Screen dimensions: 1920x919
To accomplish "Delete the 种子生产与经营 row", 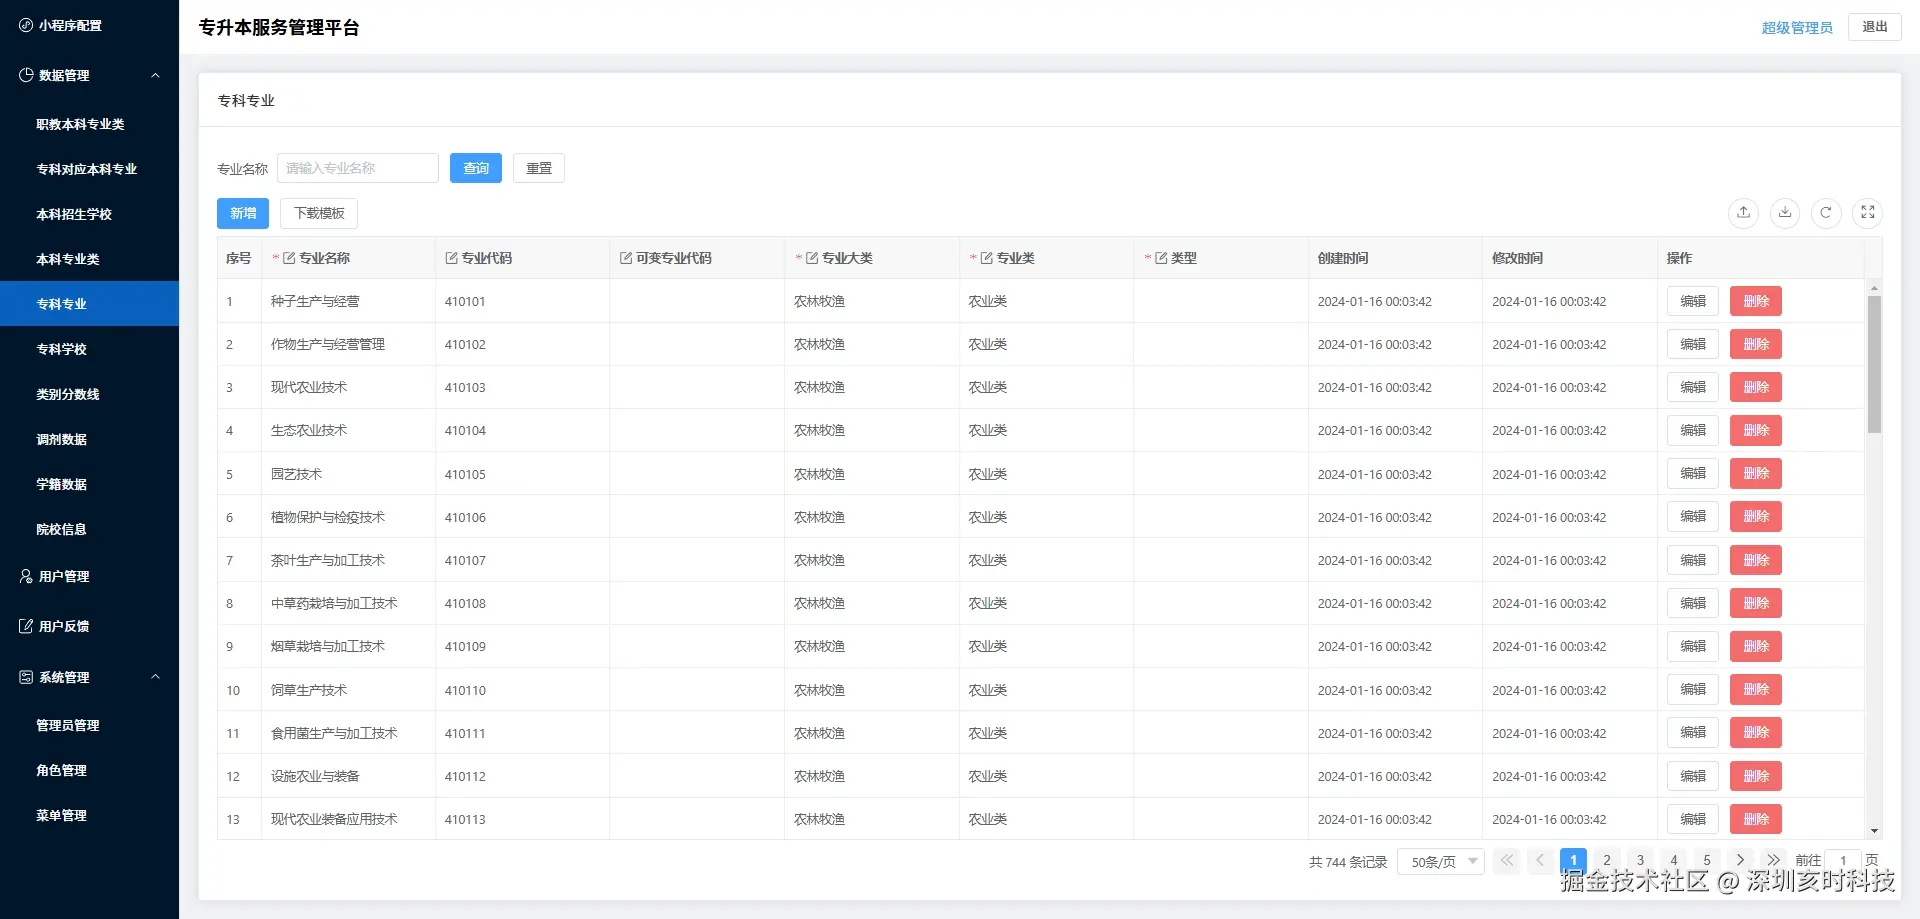I will tap(1756, 301).
